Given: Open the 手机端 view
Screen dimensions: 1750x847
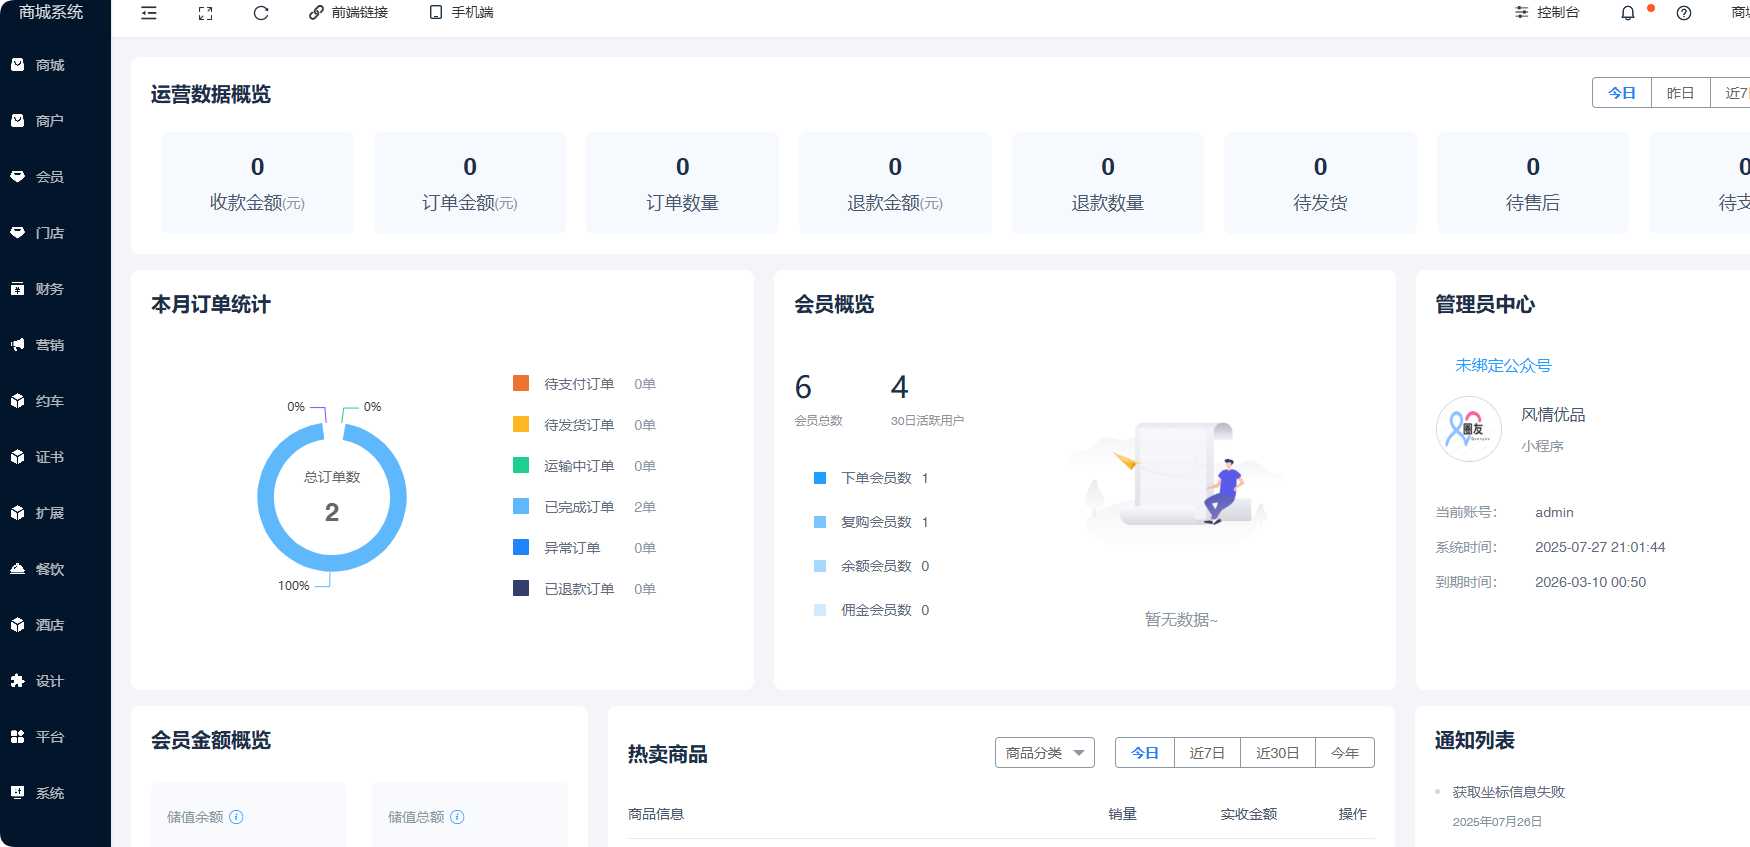Looking at the screenshot, I should click(461, 13).
